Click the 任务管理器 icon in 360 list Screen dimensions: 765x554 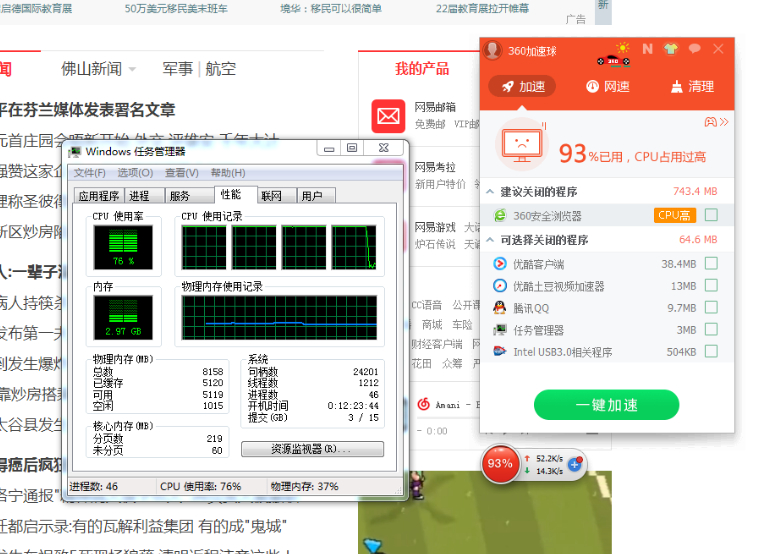(500, 330)
